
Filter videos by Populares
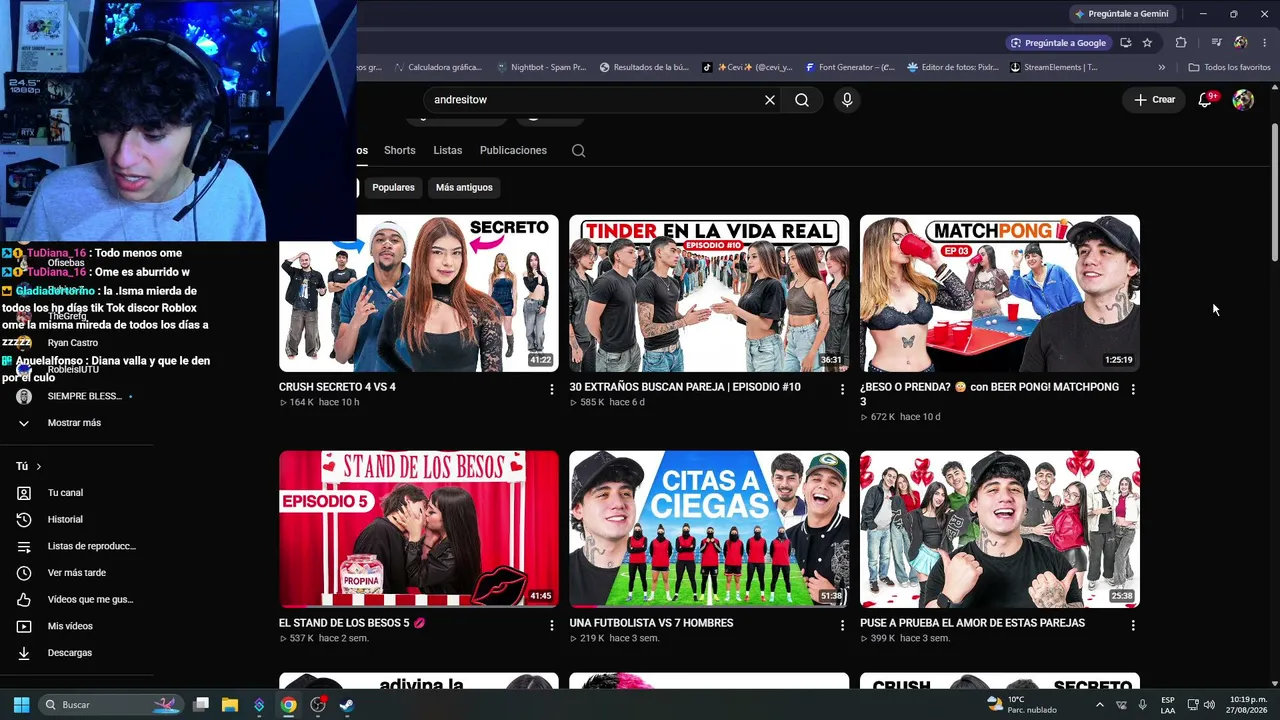pos(393,187)
